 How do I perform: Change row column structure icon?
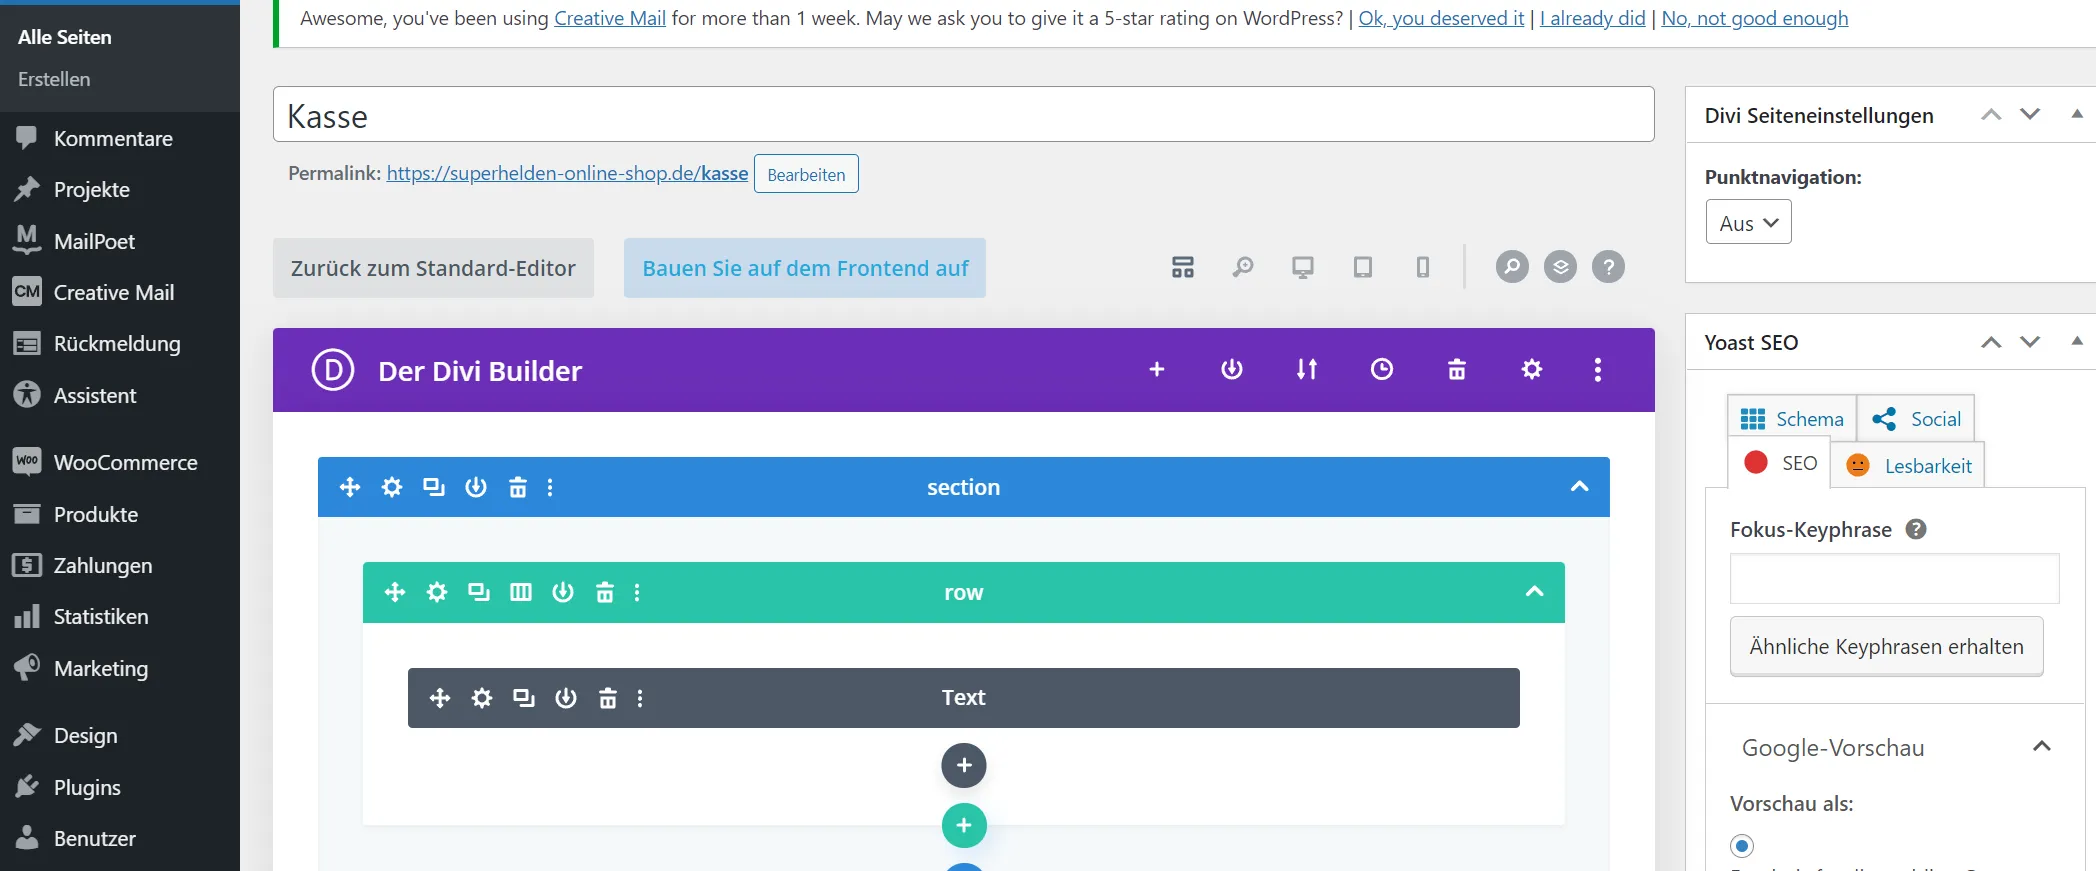click(521, 592)
